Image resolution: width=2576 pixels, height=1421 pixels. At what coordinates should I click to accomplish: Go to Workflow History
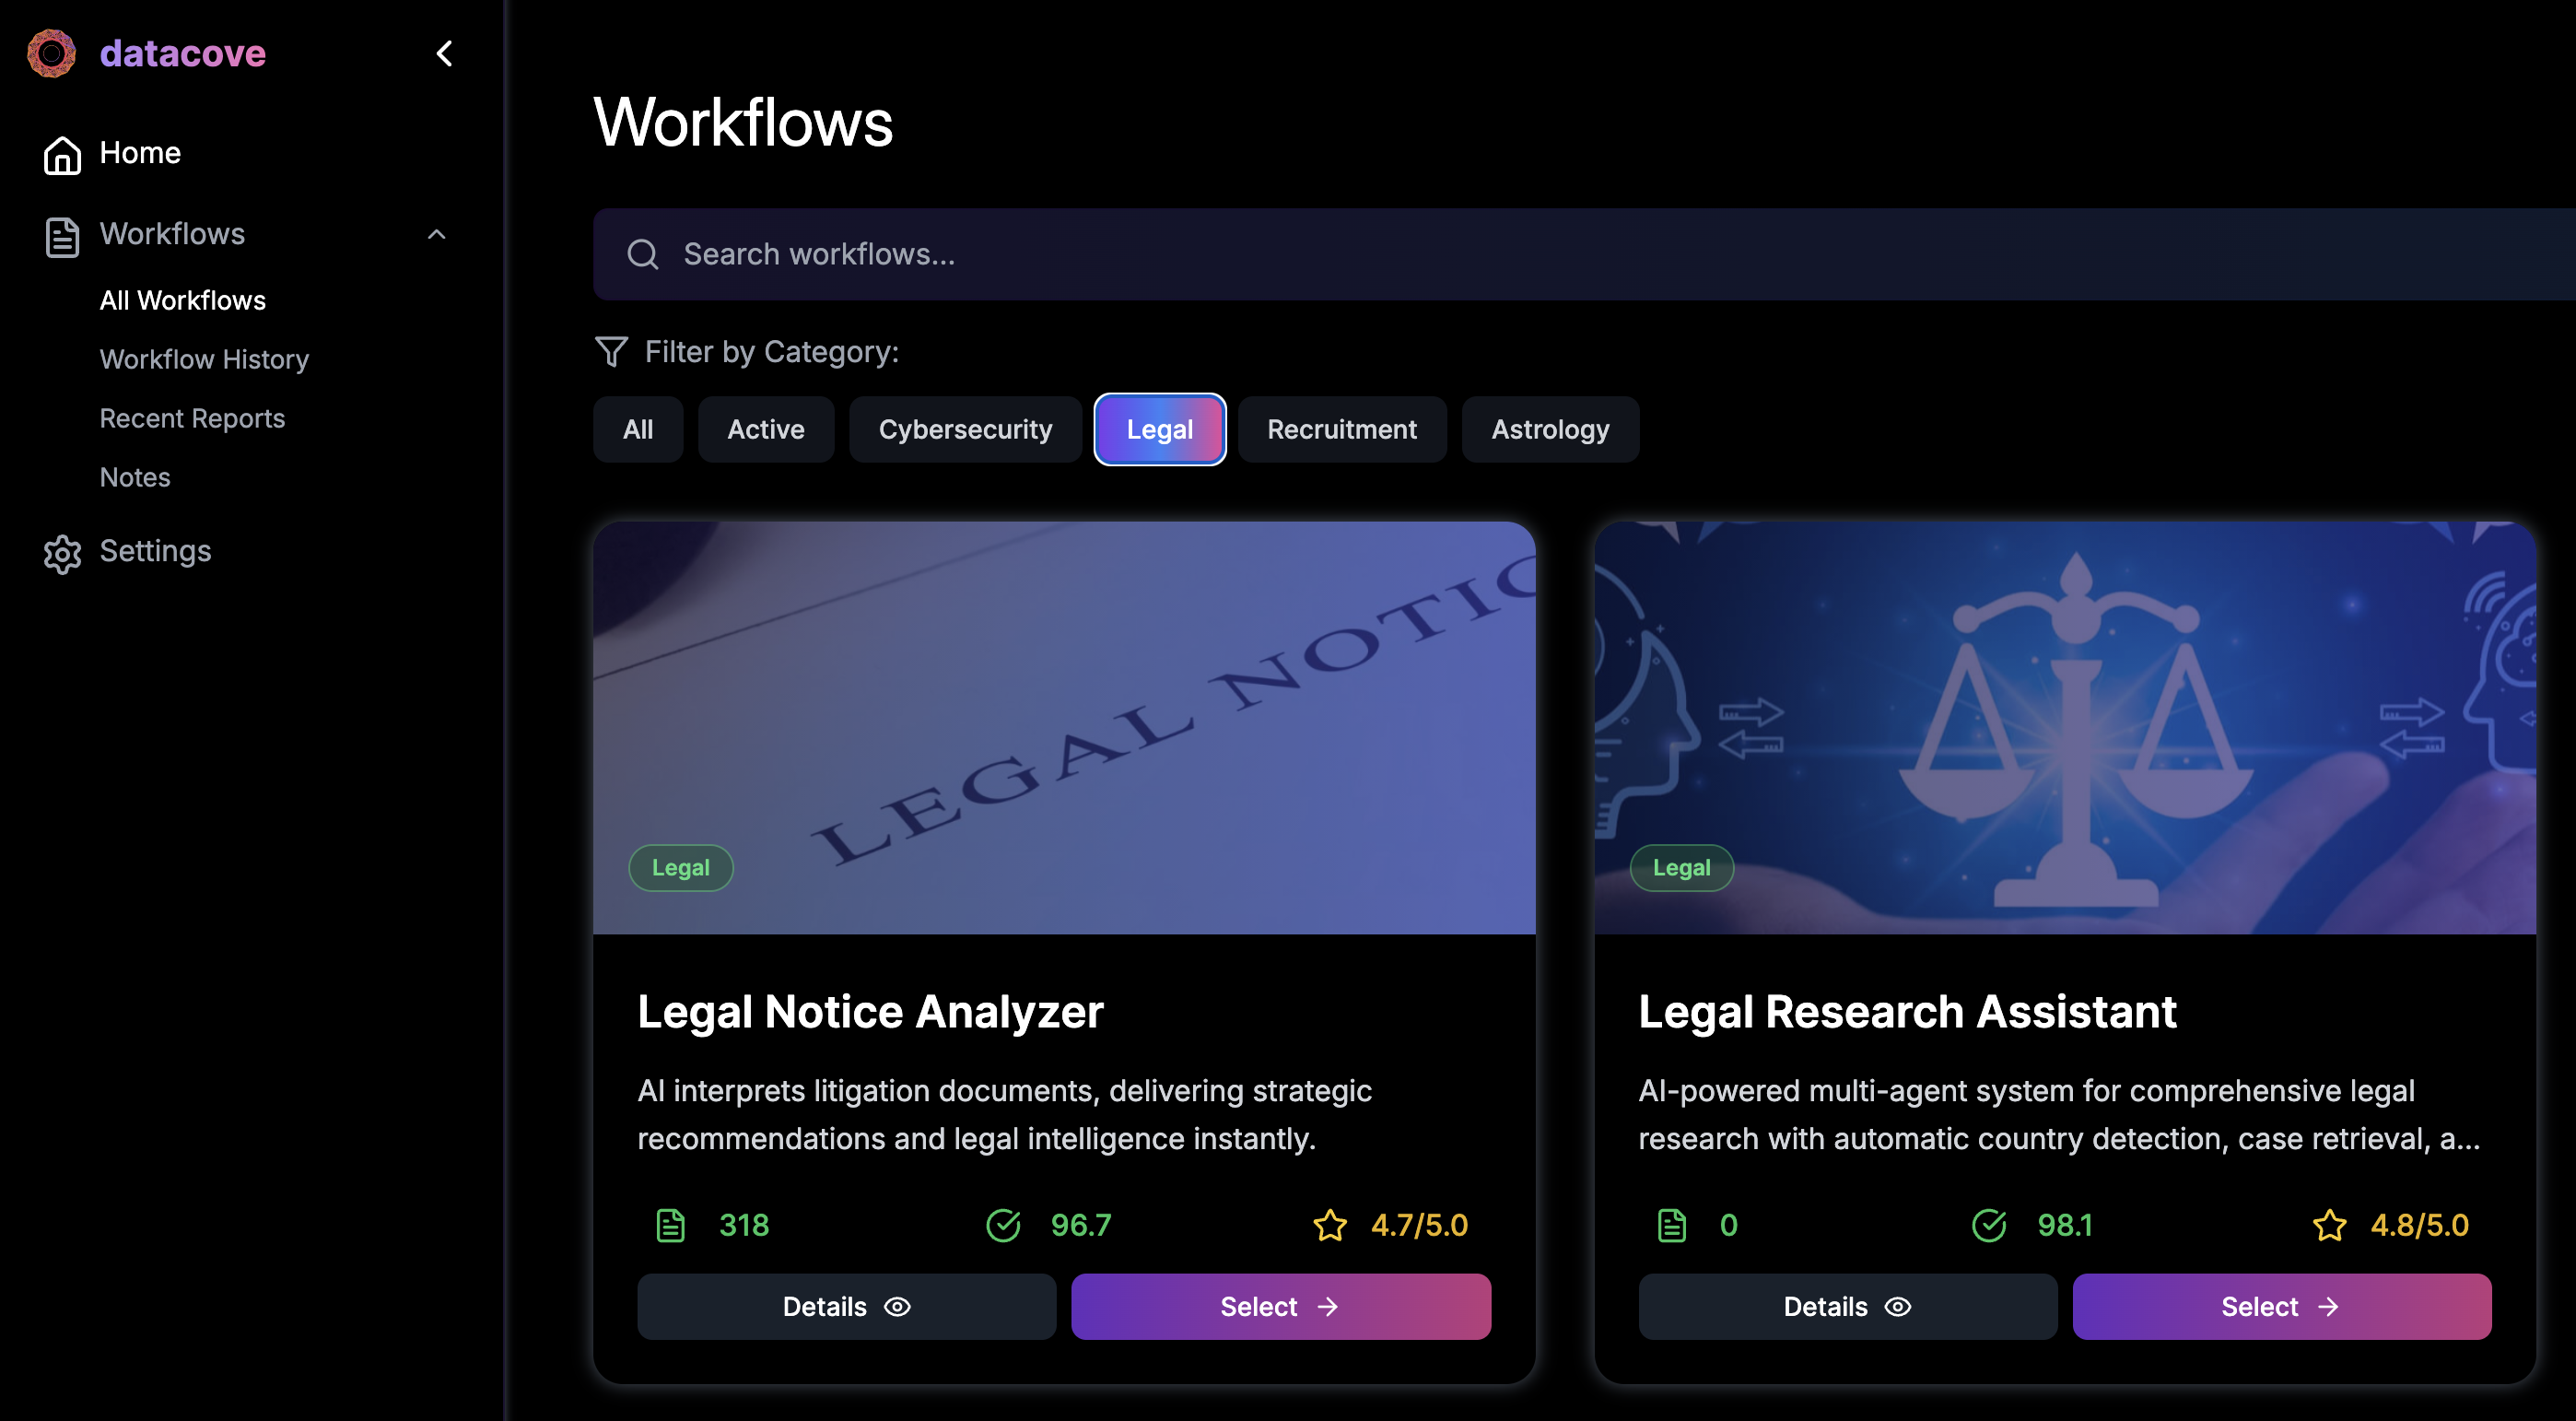tap(204, 359)
